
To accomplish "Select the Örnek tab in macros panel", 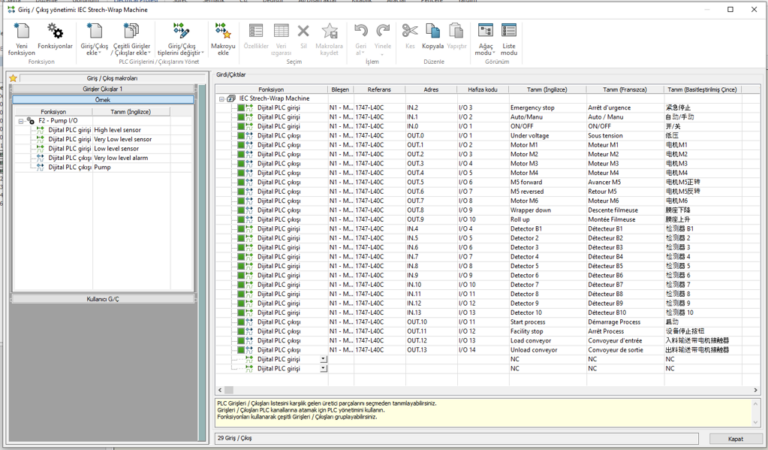I will coord(101,100).
